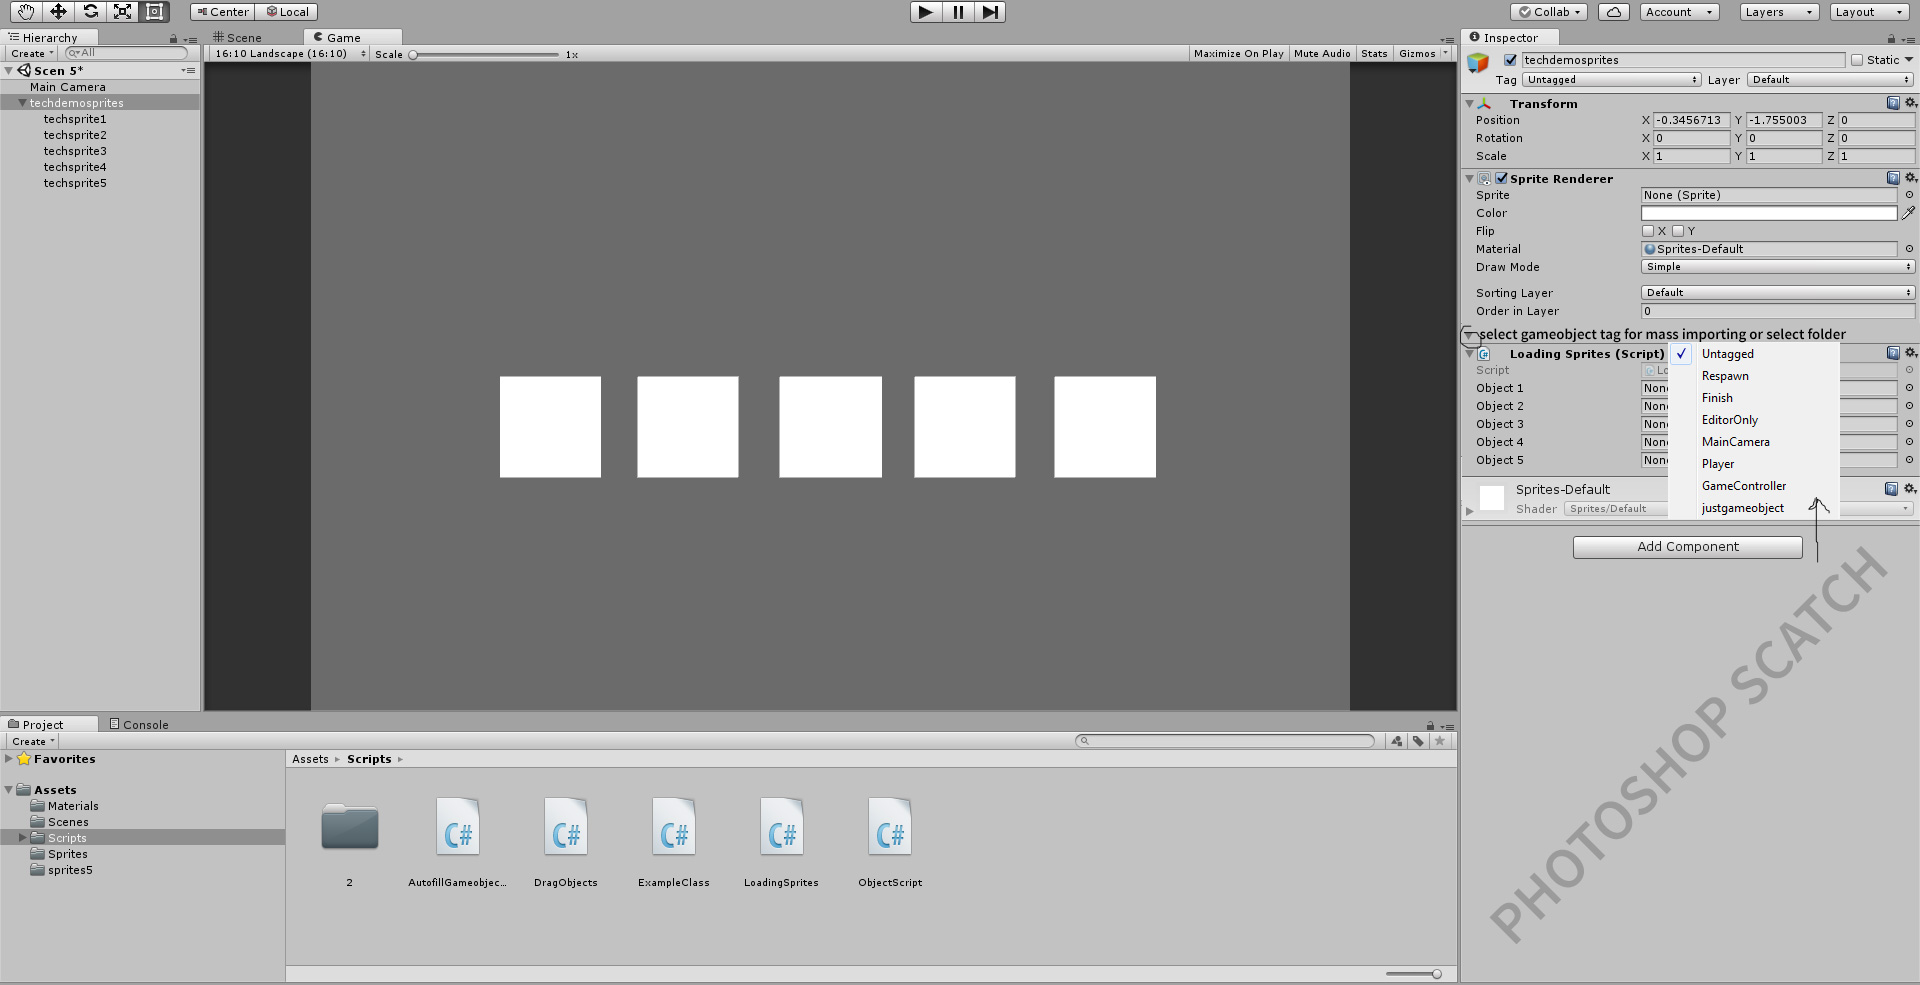Viewport: 1920px width, 985px height.
Task: Open the Layout dropdown
Action: tap(1869, 12)
